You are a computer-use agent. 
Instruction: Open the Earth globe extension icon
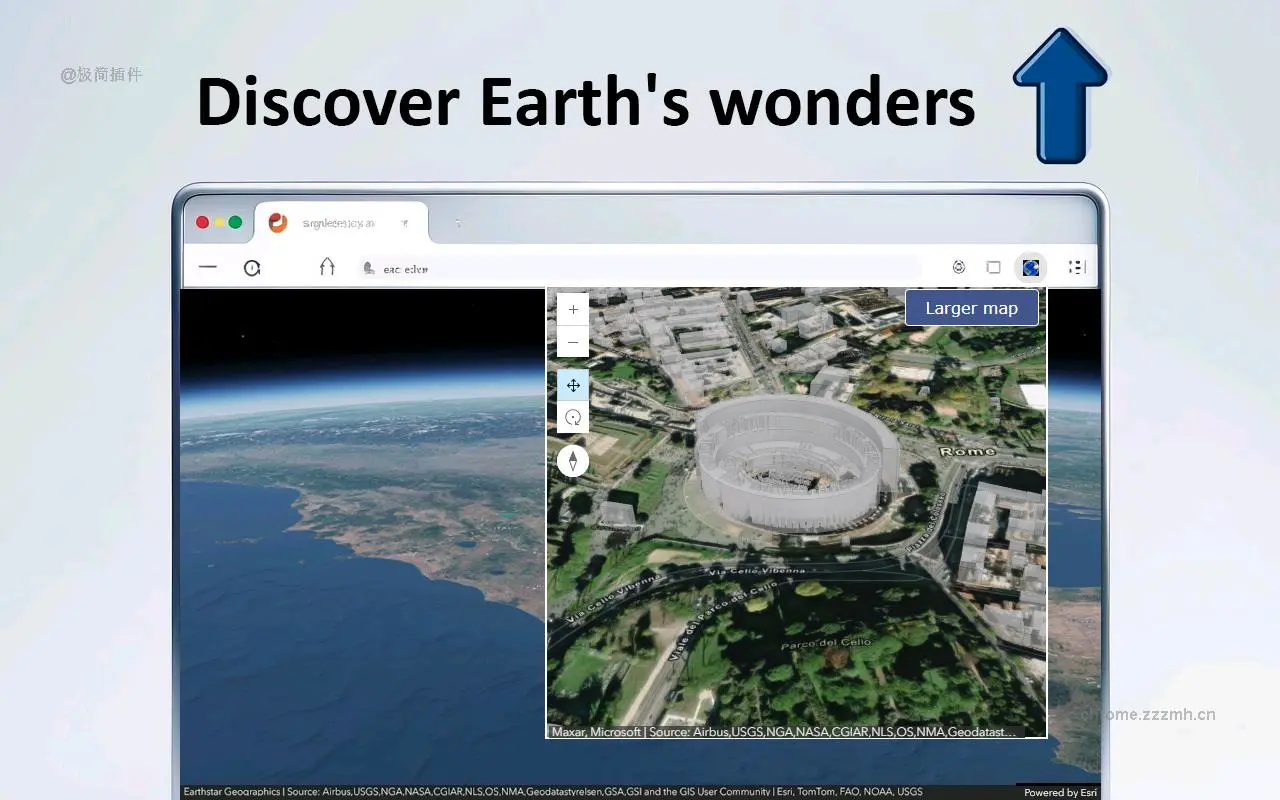click(x=1030, y=267)
